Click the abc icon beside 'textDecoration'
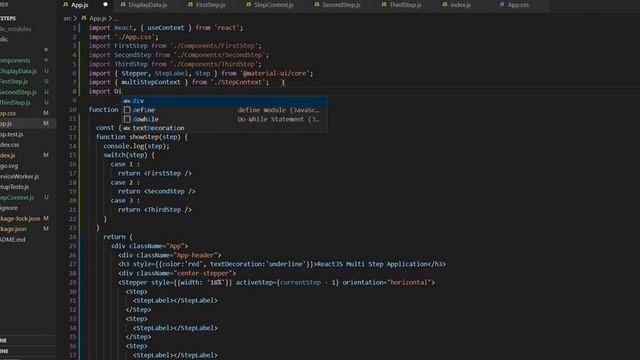Viewport: 640px width, 360px height. click(x=127, y=128)
